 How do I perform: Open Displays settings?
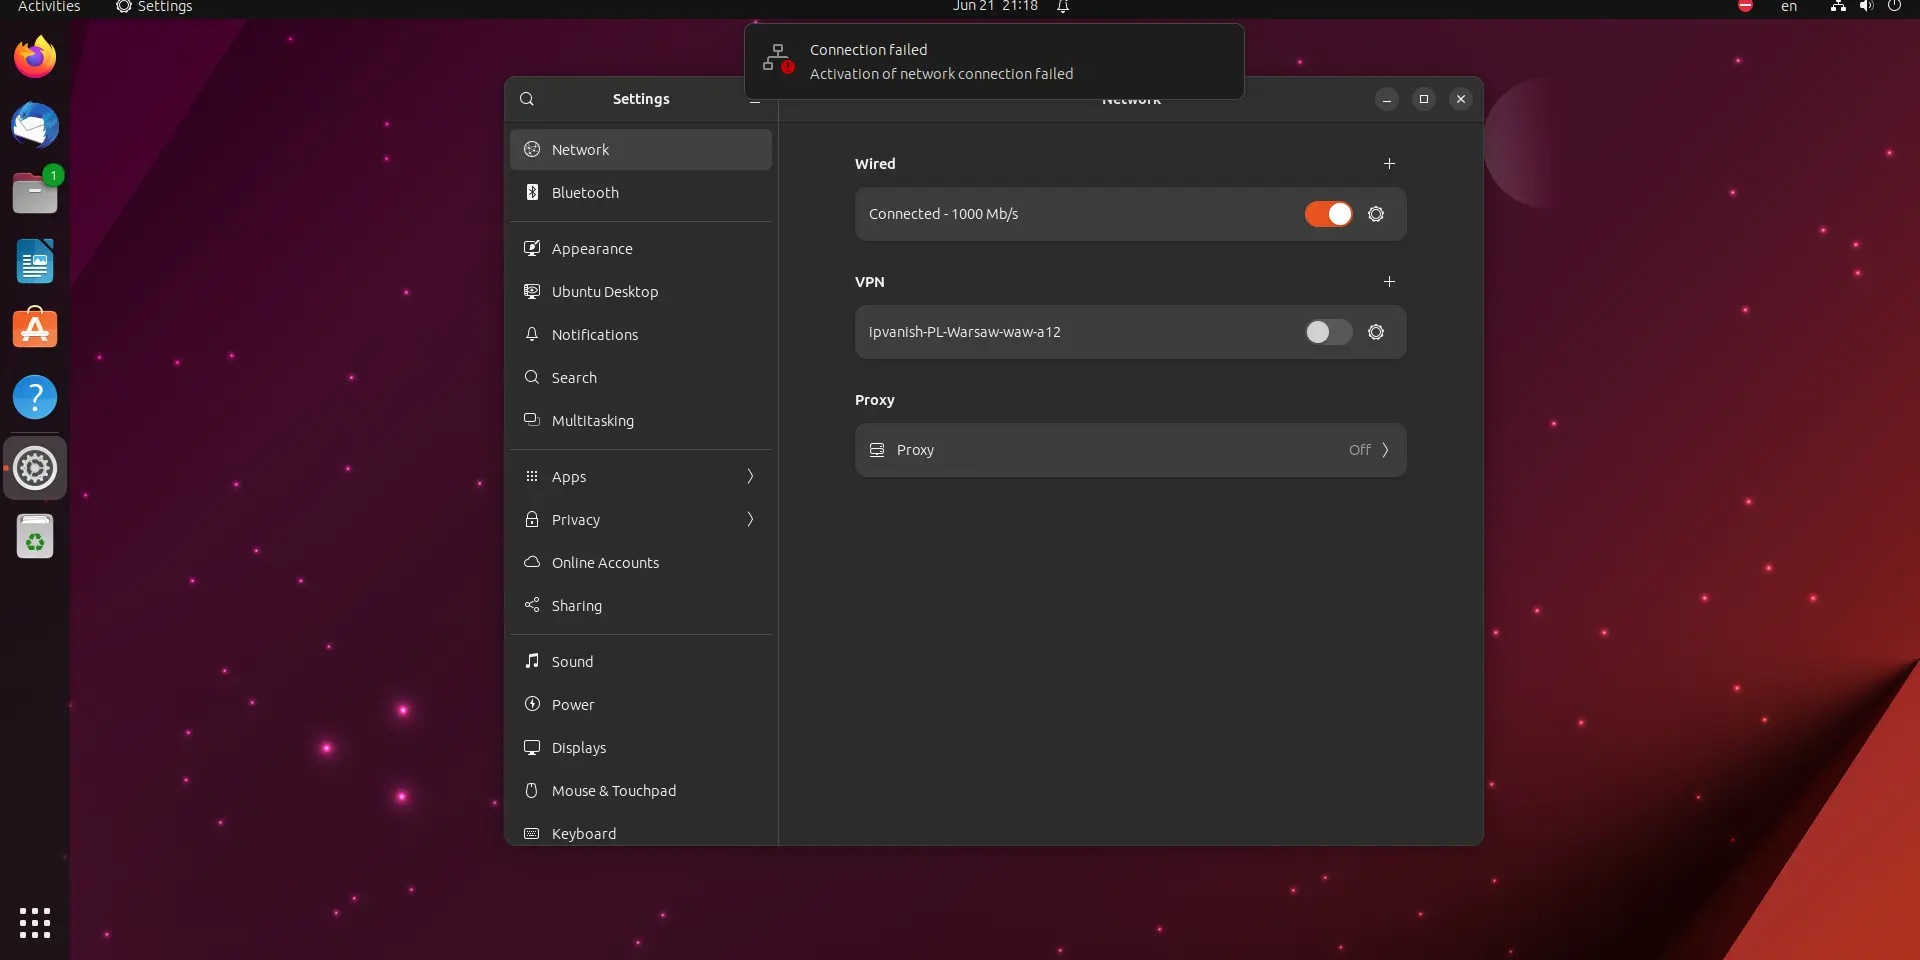point(641,747)
